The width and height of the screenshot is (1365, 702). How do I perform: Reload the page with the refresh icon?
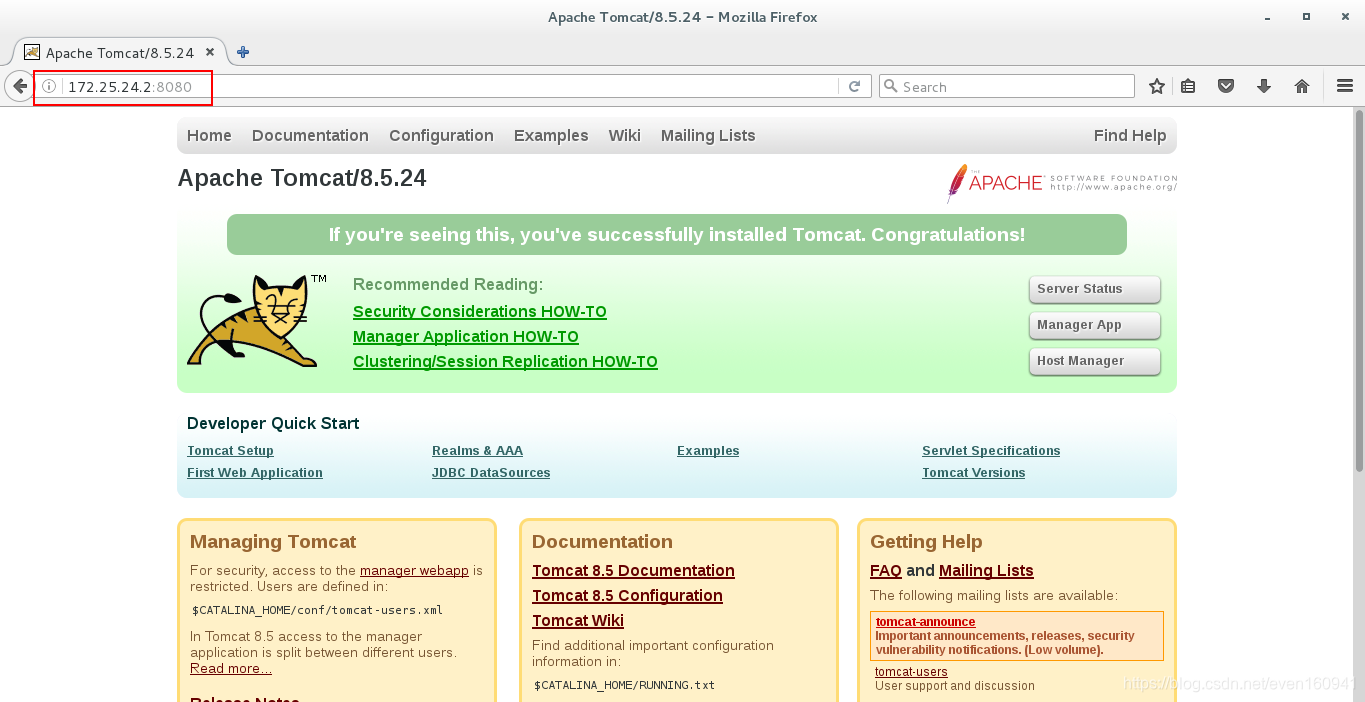coord(854,87)
